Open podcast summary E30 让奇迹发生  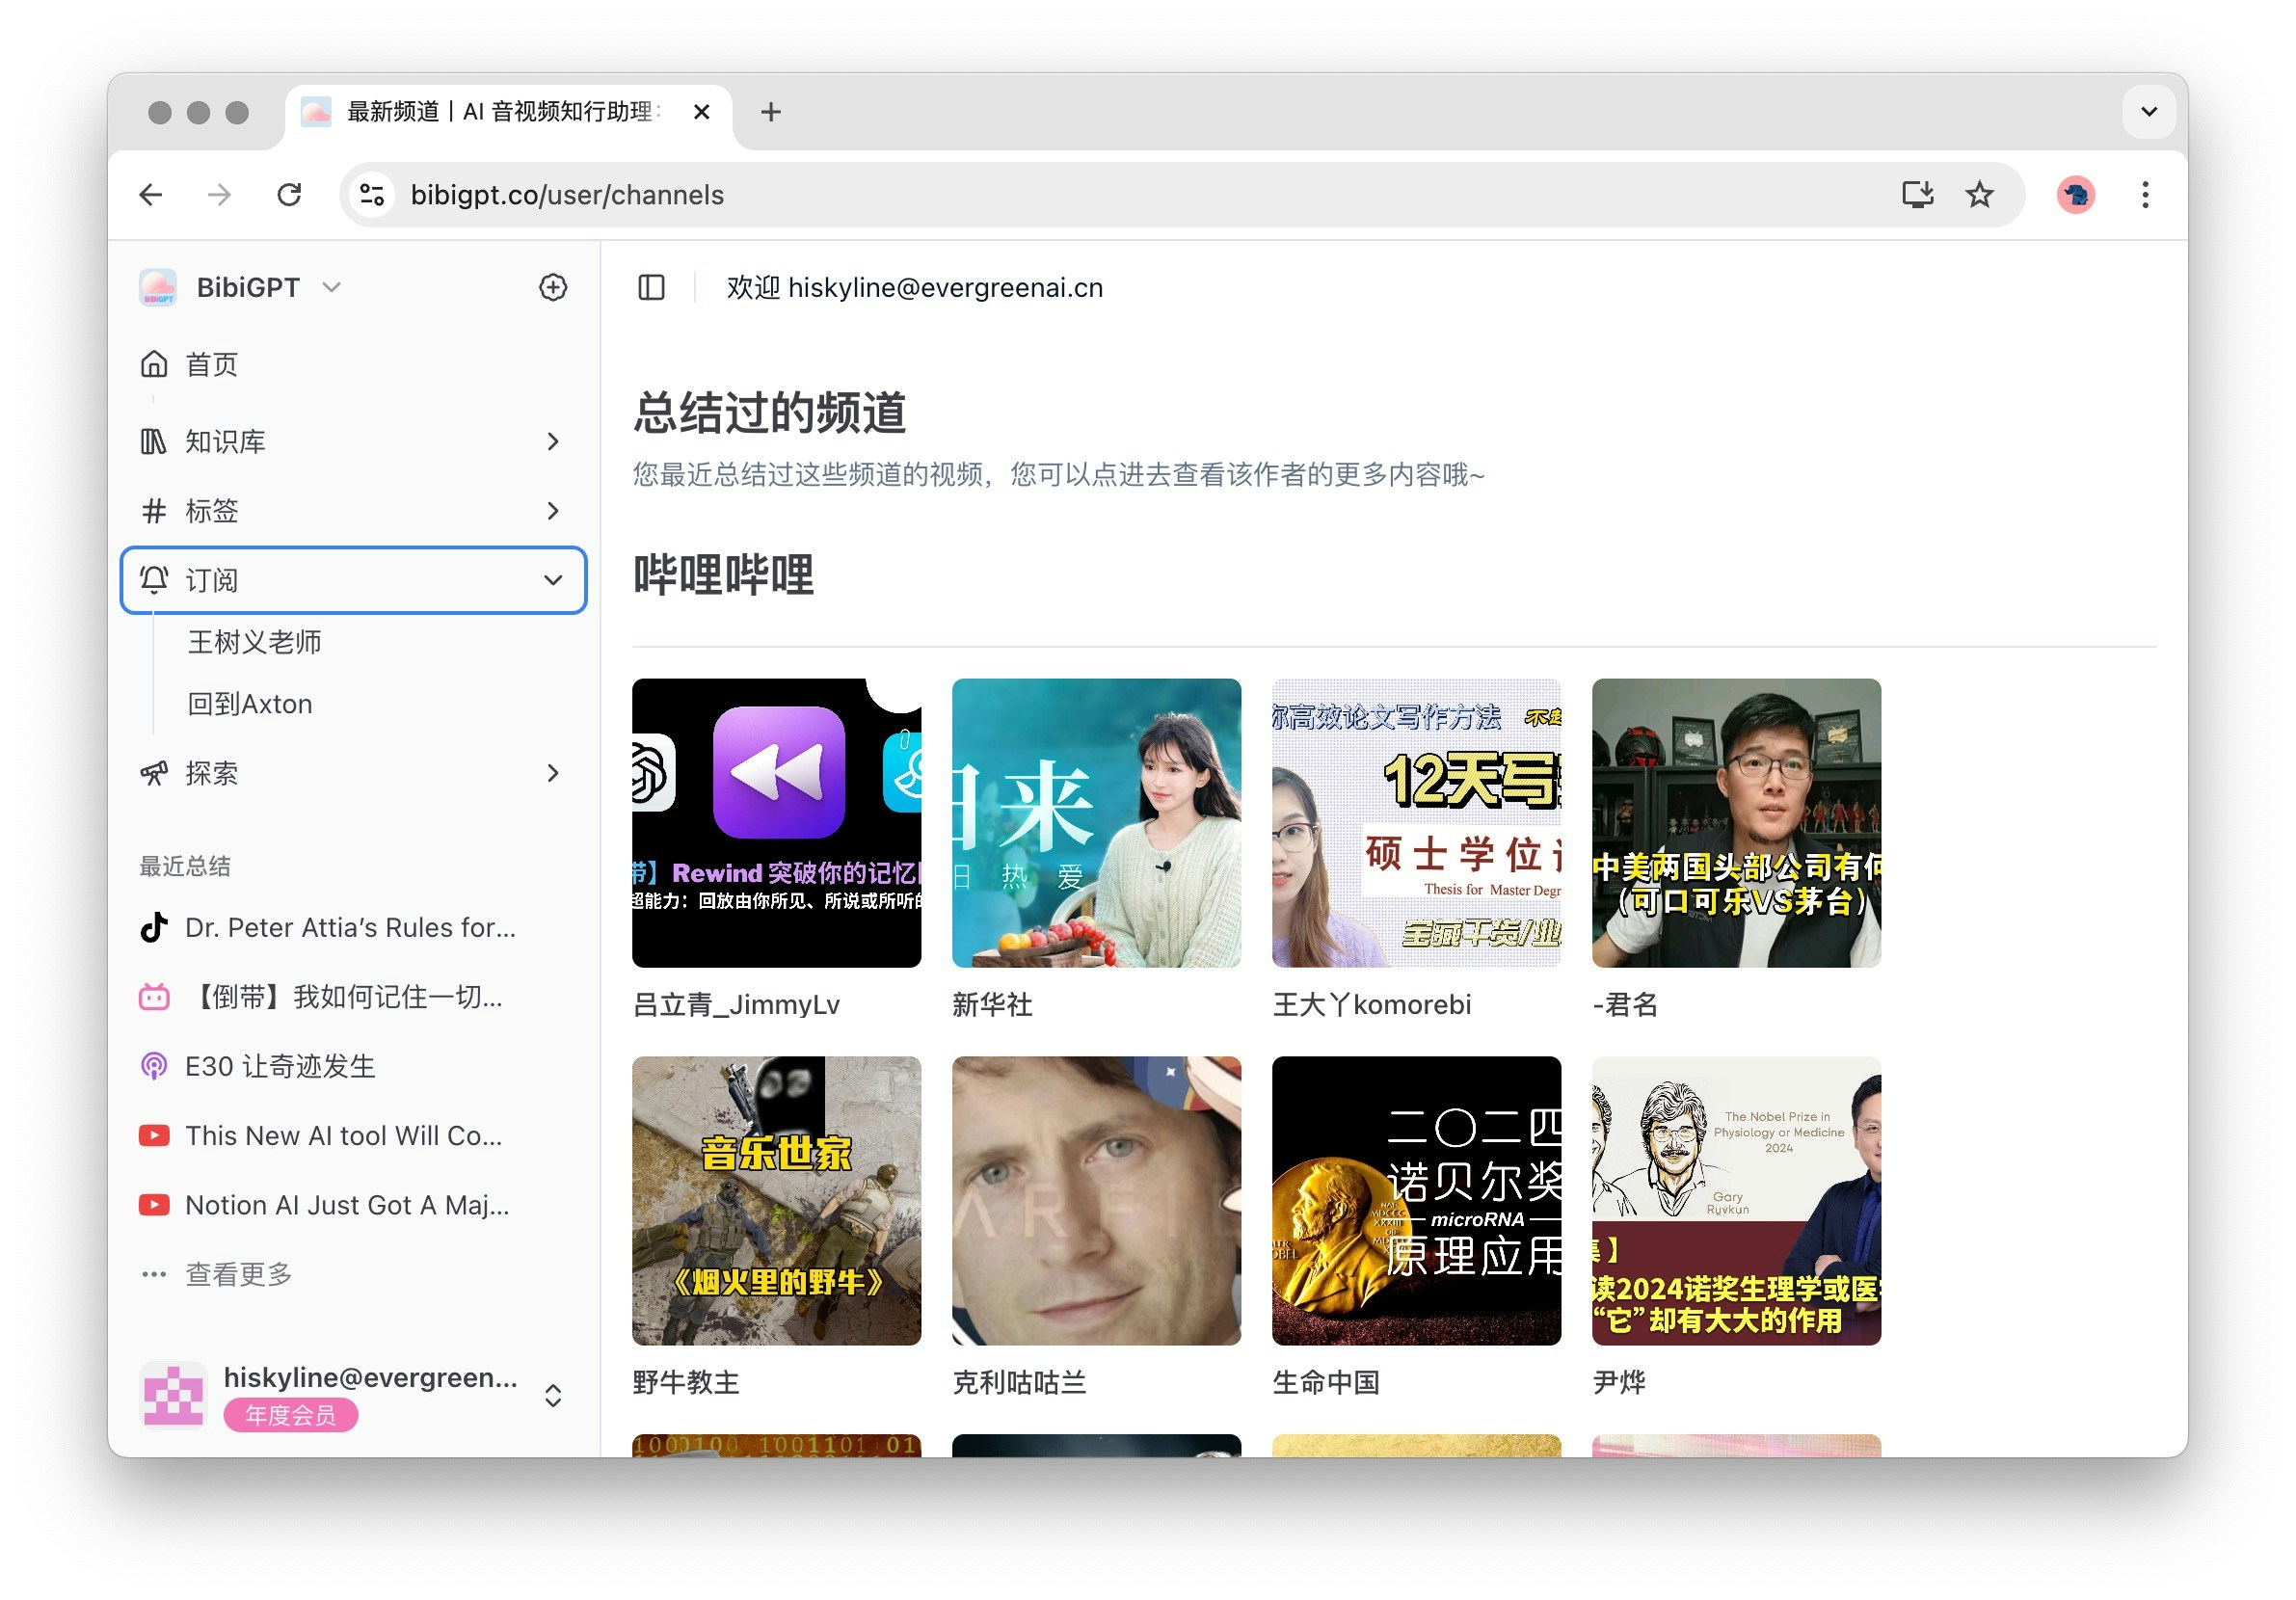click(280, 1067)
